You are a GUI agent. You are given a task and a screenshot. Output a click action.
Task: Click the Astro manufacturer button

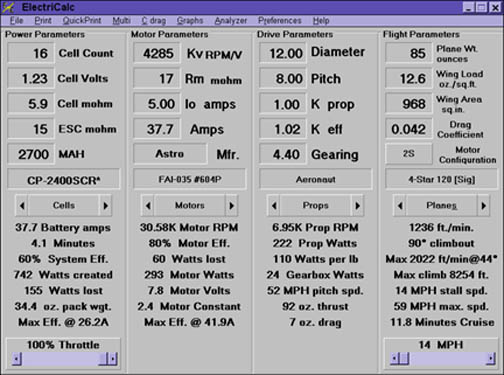pyautogui.click(x=170, y=154)
